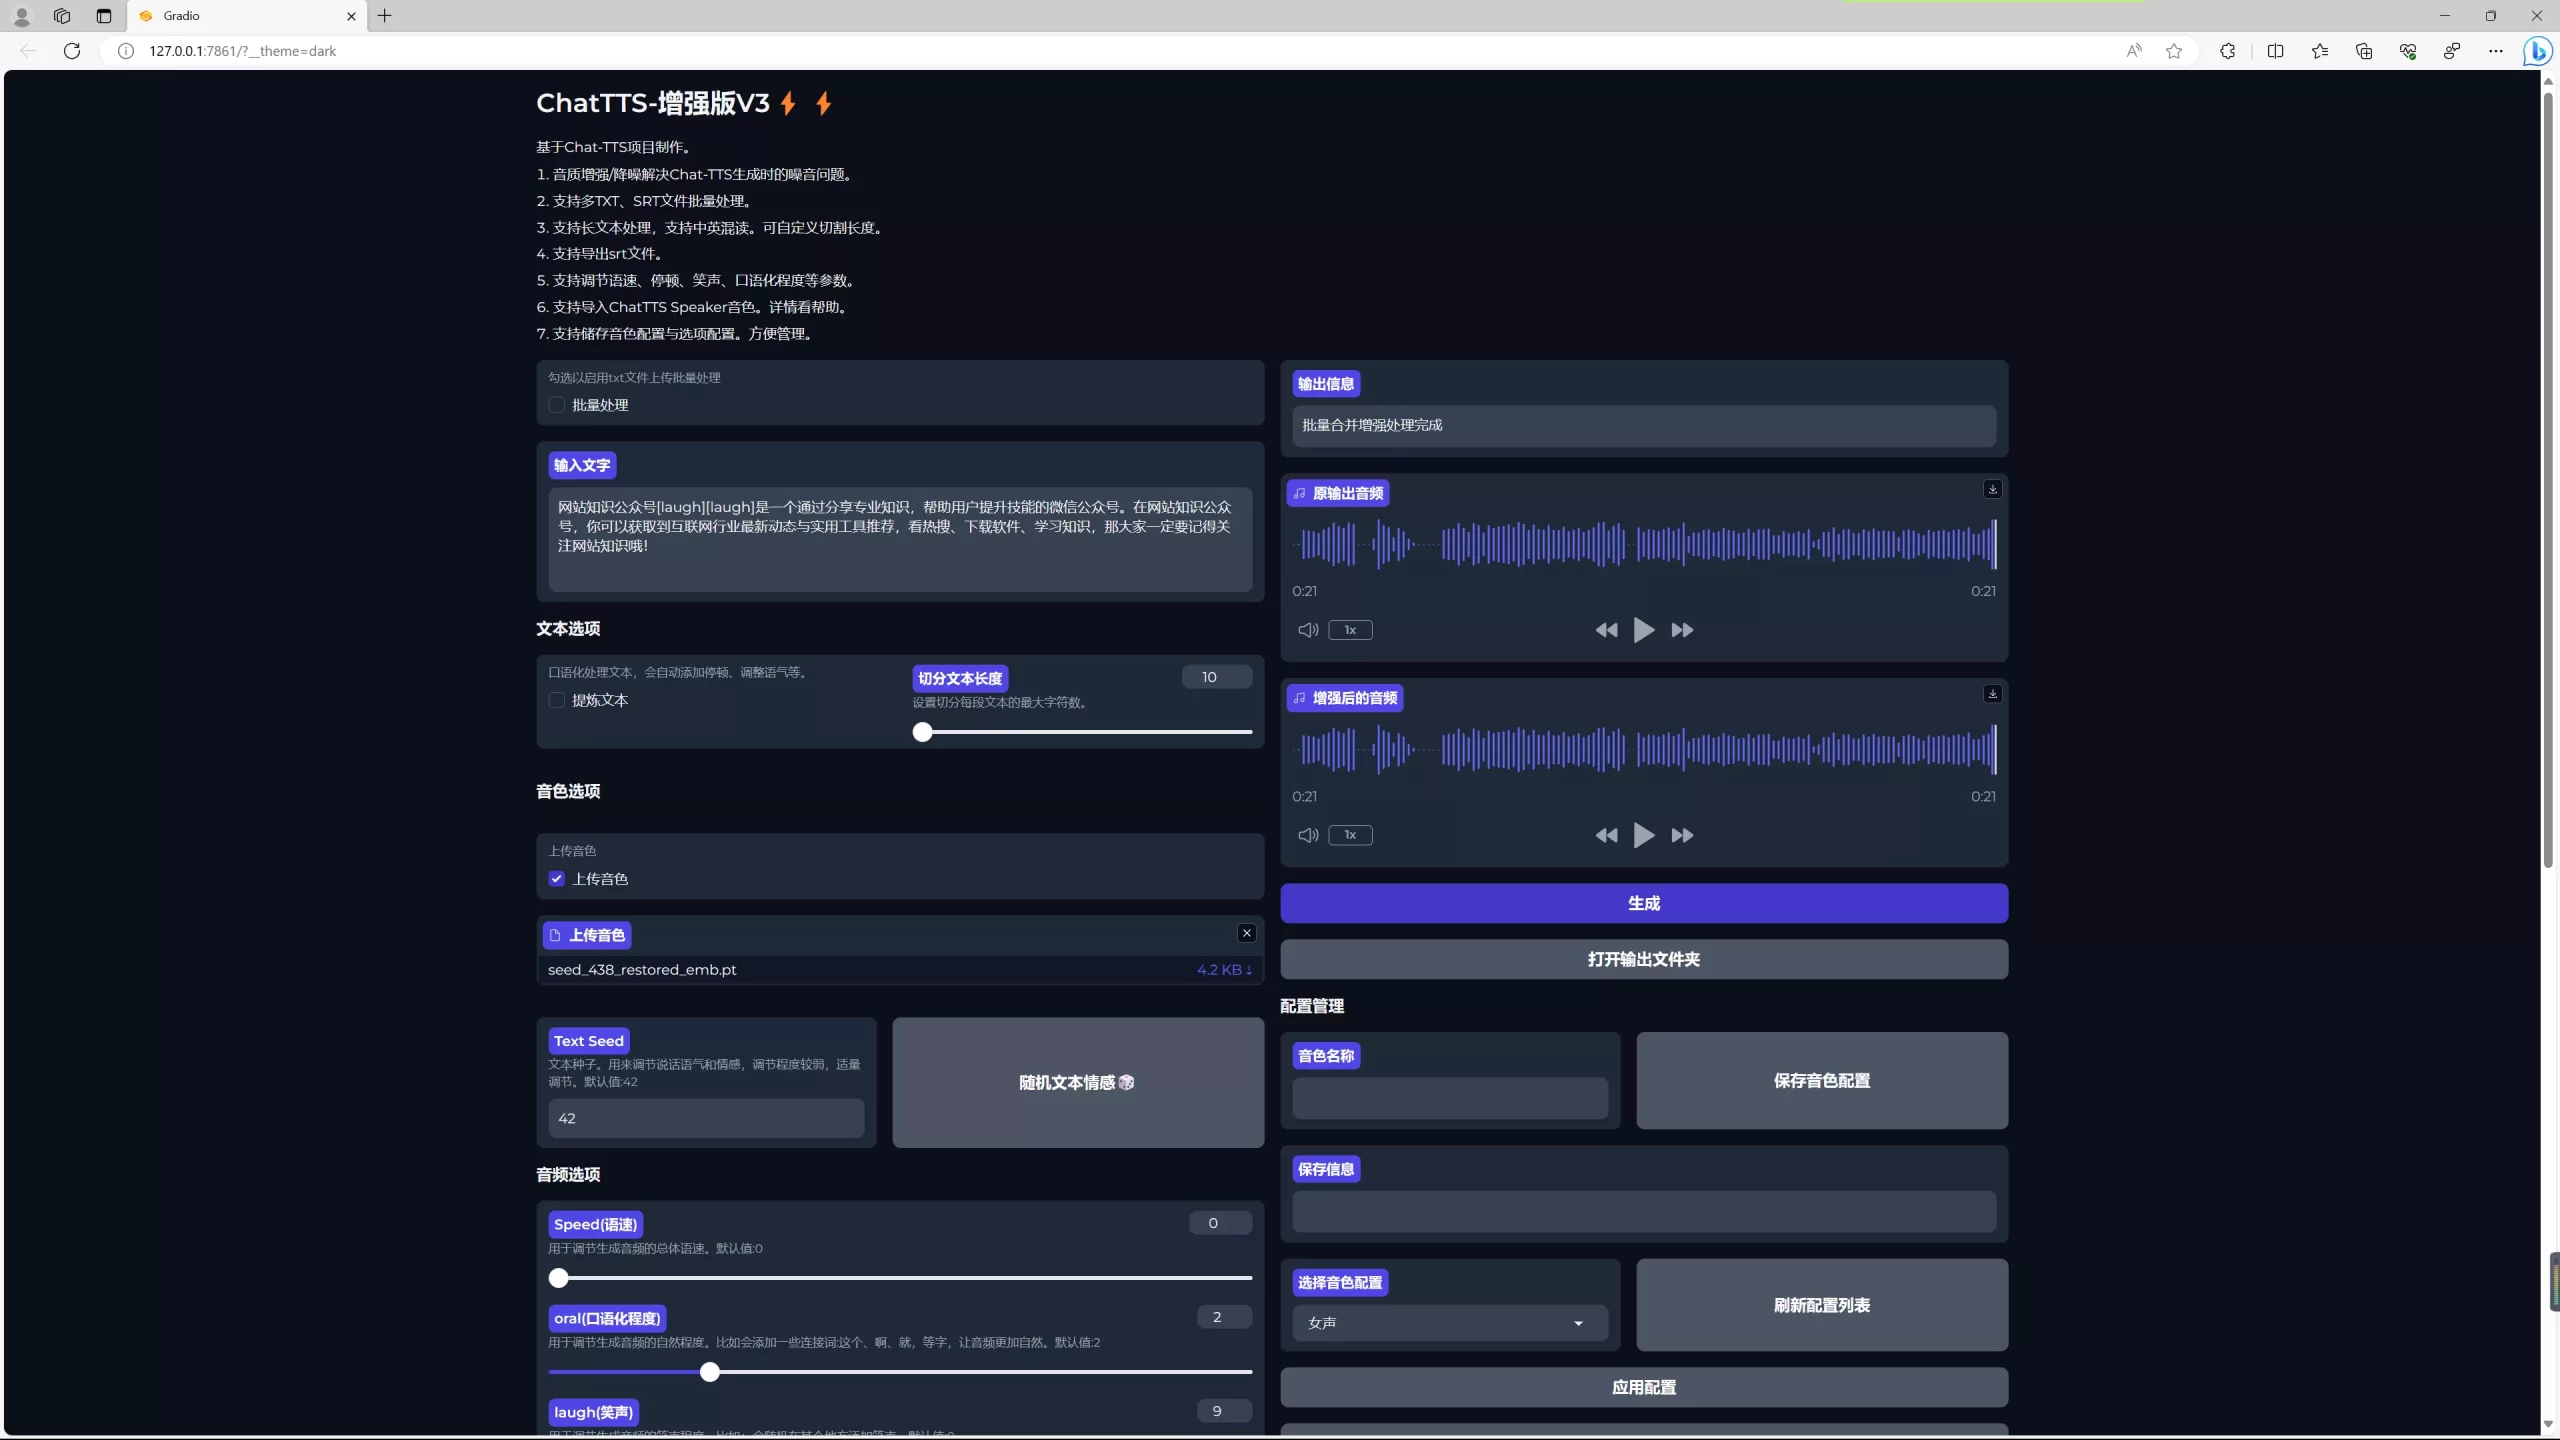Change 1x playback speed on original audio
The image size is (2560, 1440).
click(1350, 630)
